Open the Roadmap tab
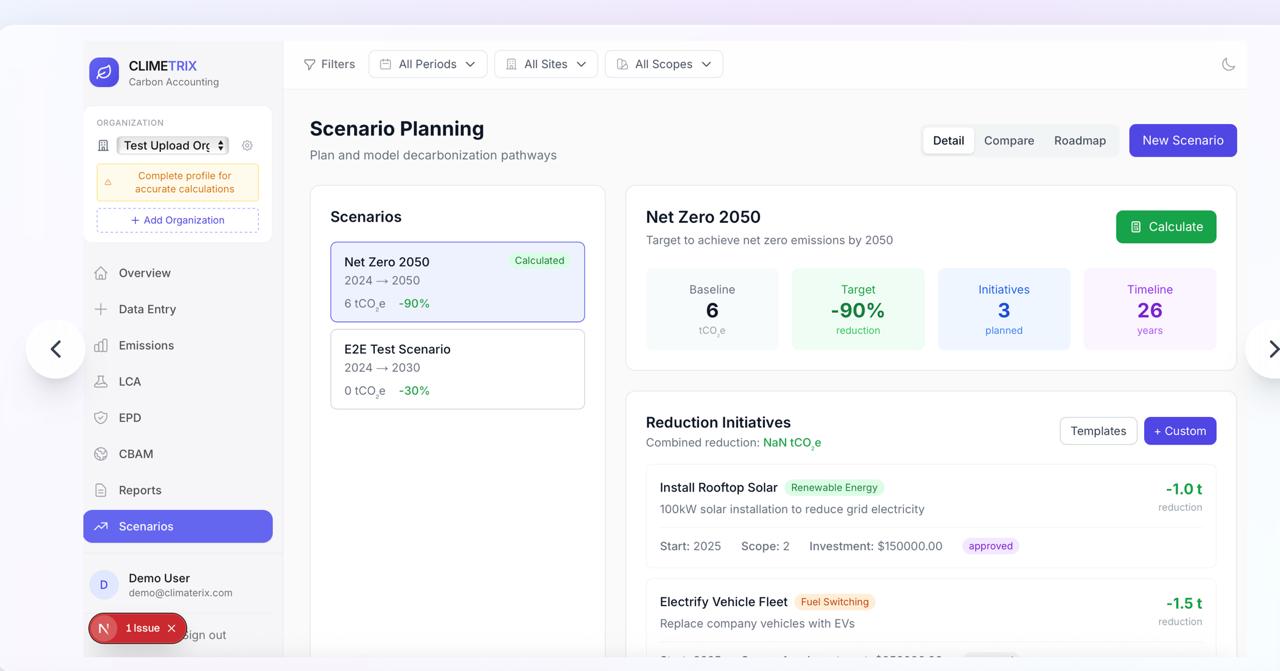Image resolution: width=1280 pixels, height=671 pixels. pos(1080,140)
